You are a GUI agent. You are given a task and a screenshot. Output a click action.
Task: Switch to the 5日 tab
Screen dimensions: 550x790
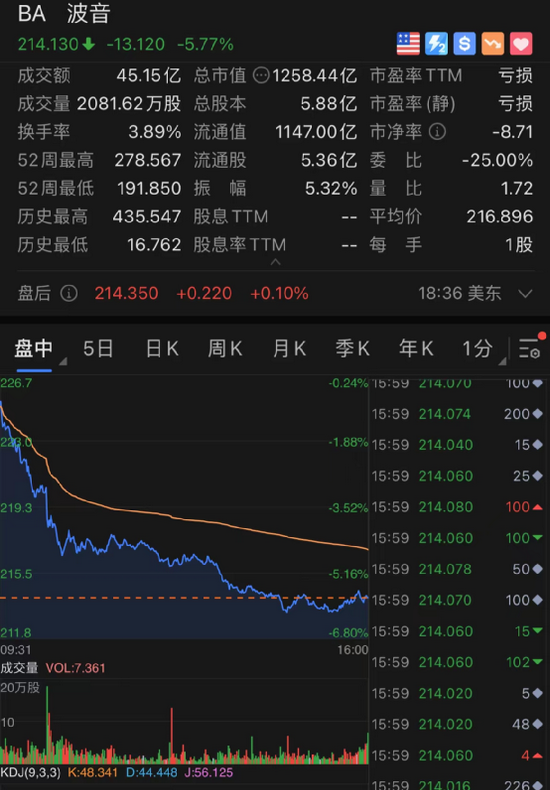click(x=98, y=349)
